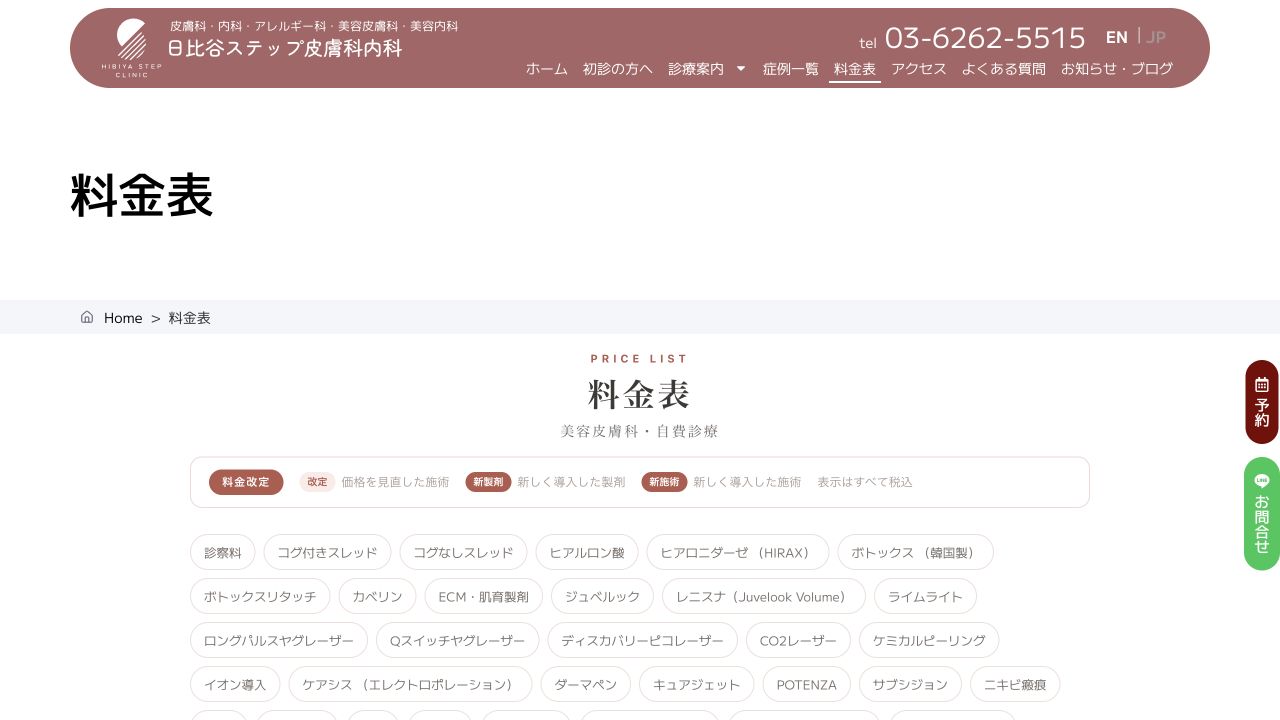Jump to ジュベルック category
1280x720 pixels.
602,596
